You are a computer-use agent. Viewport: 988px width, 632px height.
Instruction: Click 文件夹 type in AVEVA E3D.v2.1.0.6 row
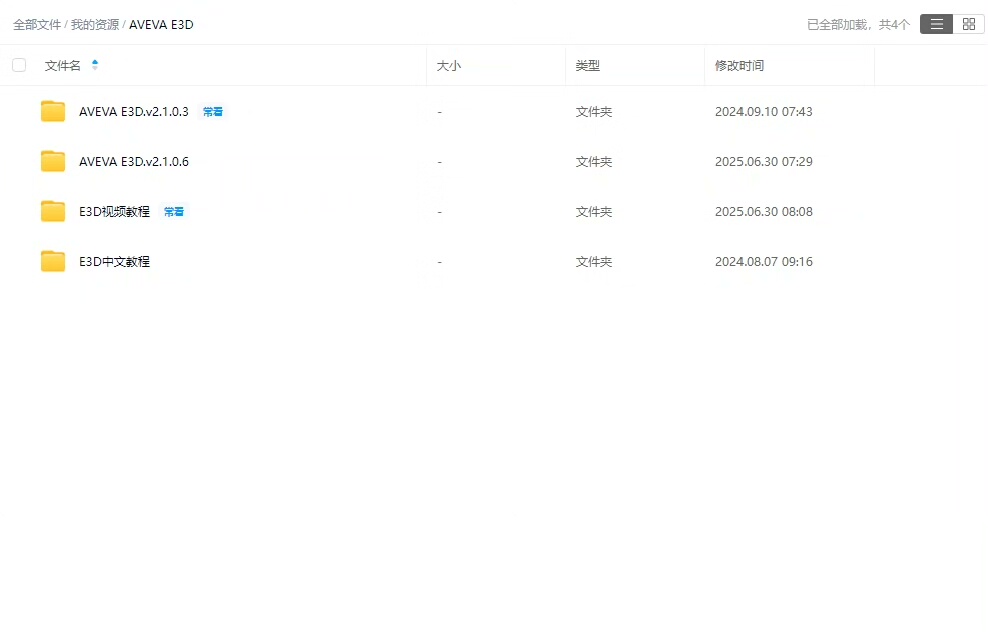pyautogui.click(x=594, y=162)
